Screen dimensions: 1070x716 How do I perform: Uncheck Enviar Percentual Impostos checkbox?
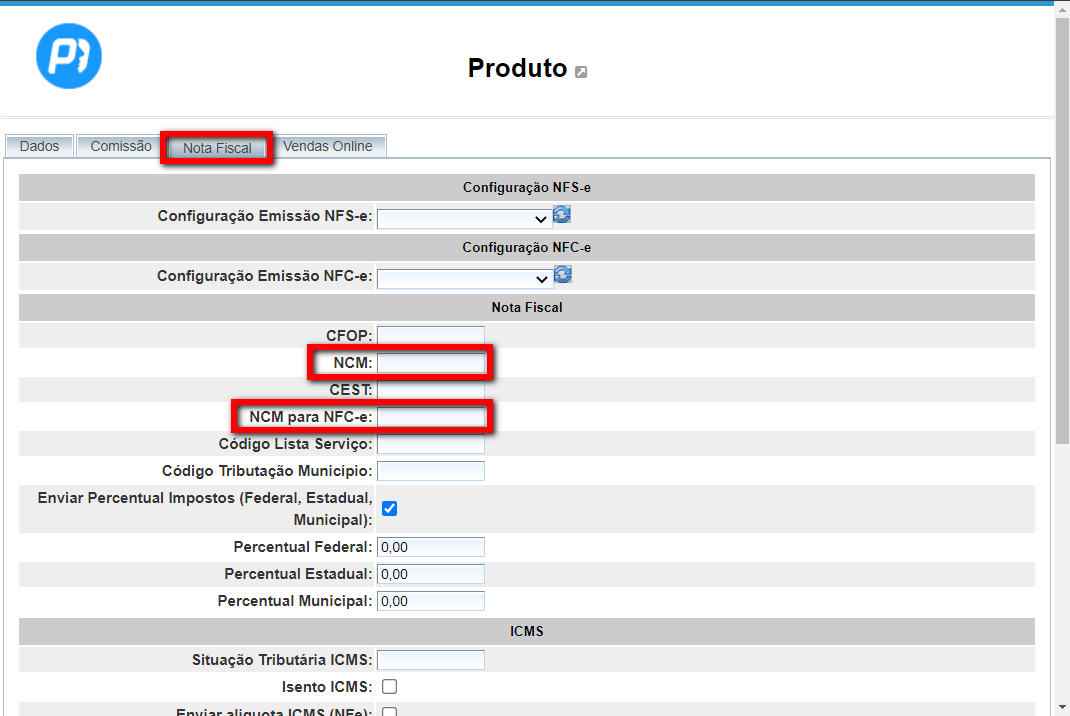[390, 508]
